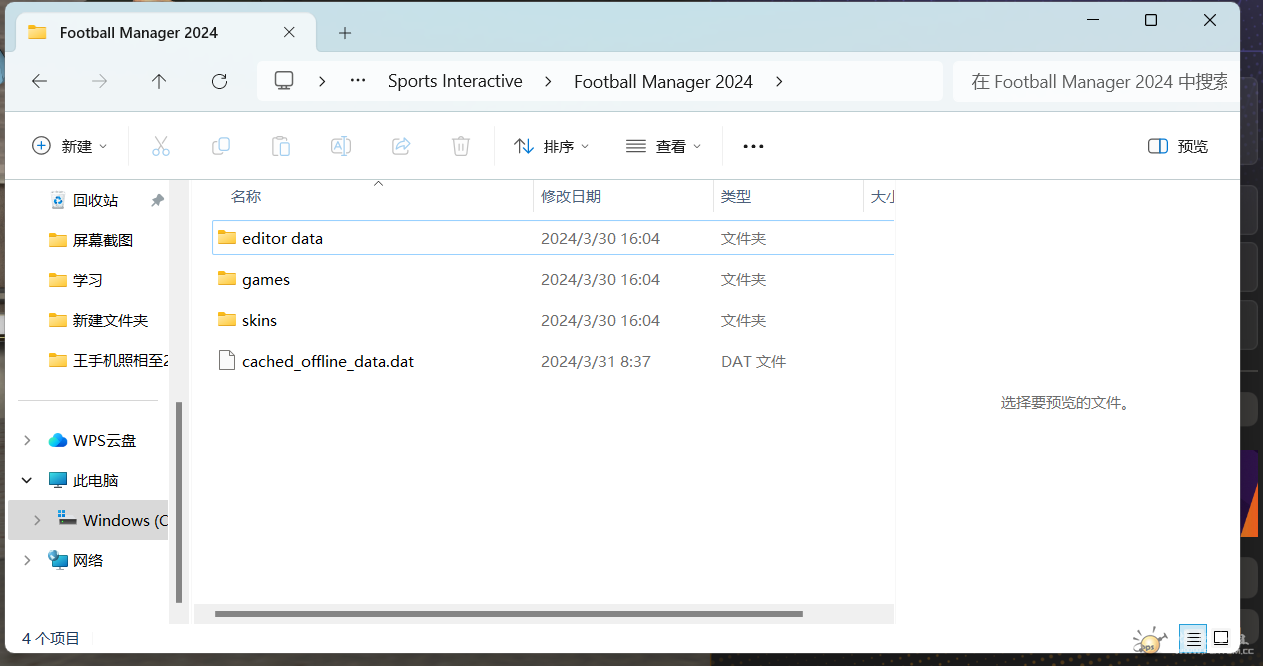The width and height of the screenshot is (1263, 666).
Task: Click the forward navigation arrow
Action: (99, 82)
